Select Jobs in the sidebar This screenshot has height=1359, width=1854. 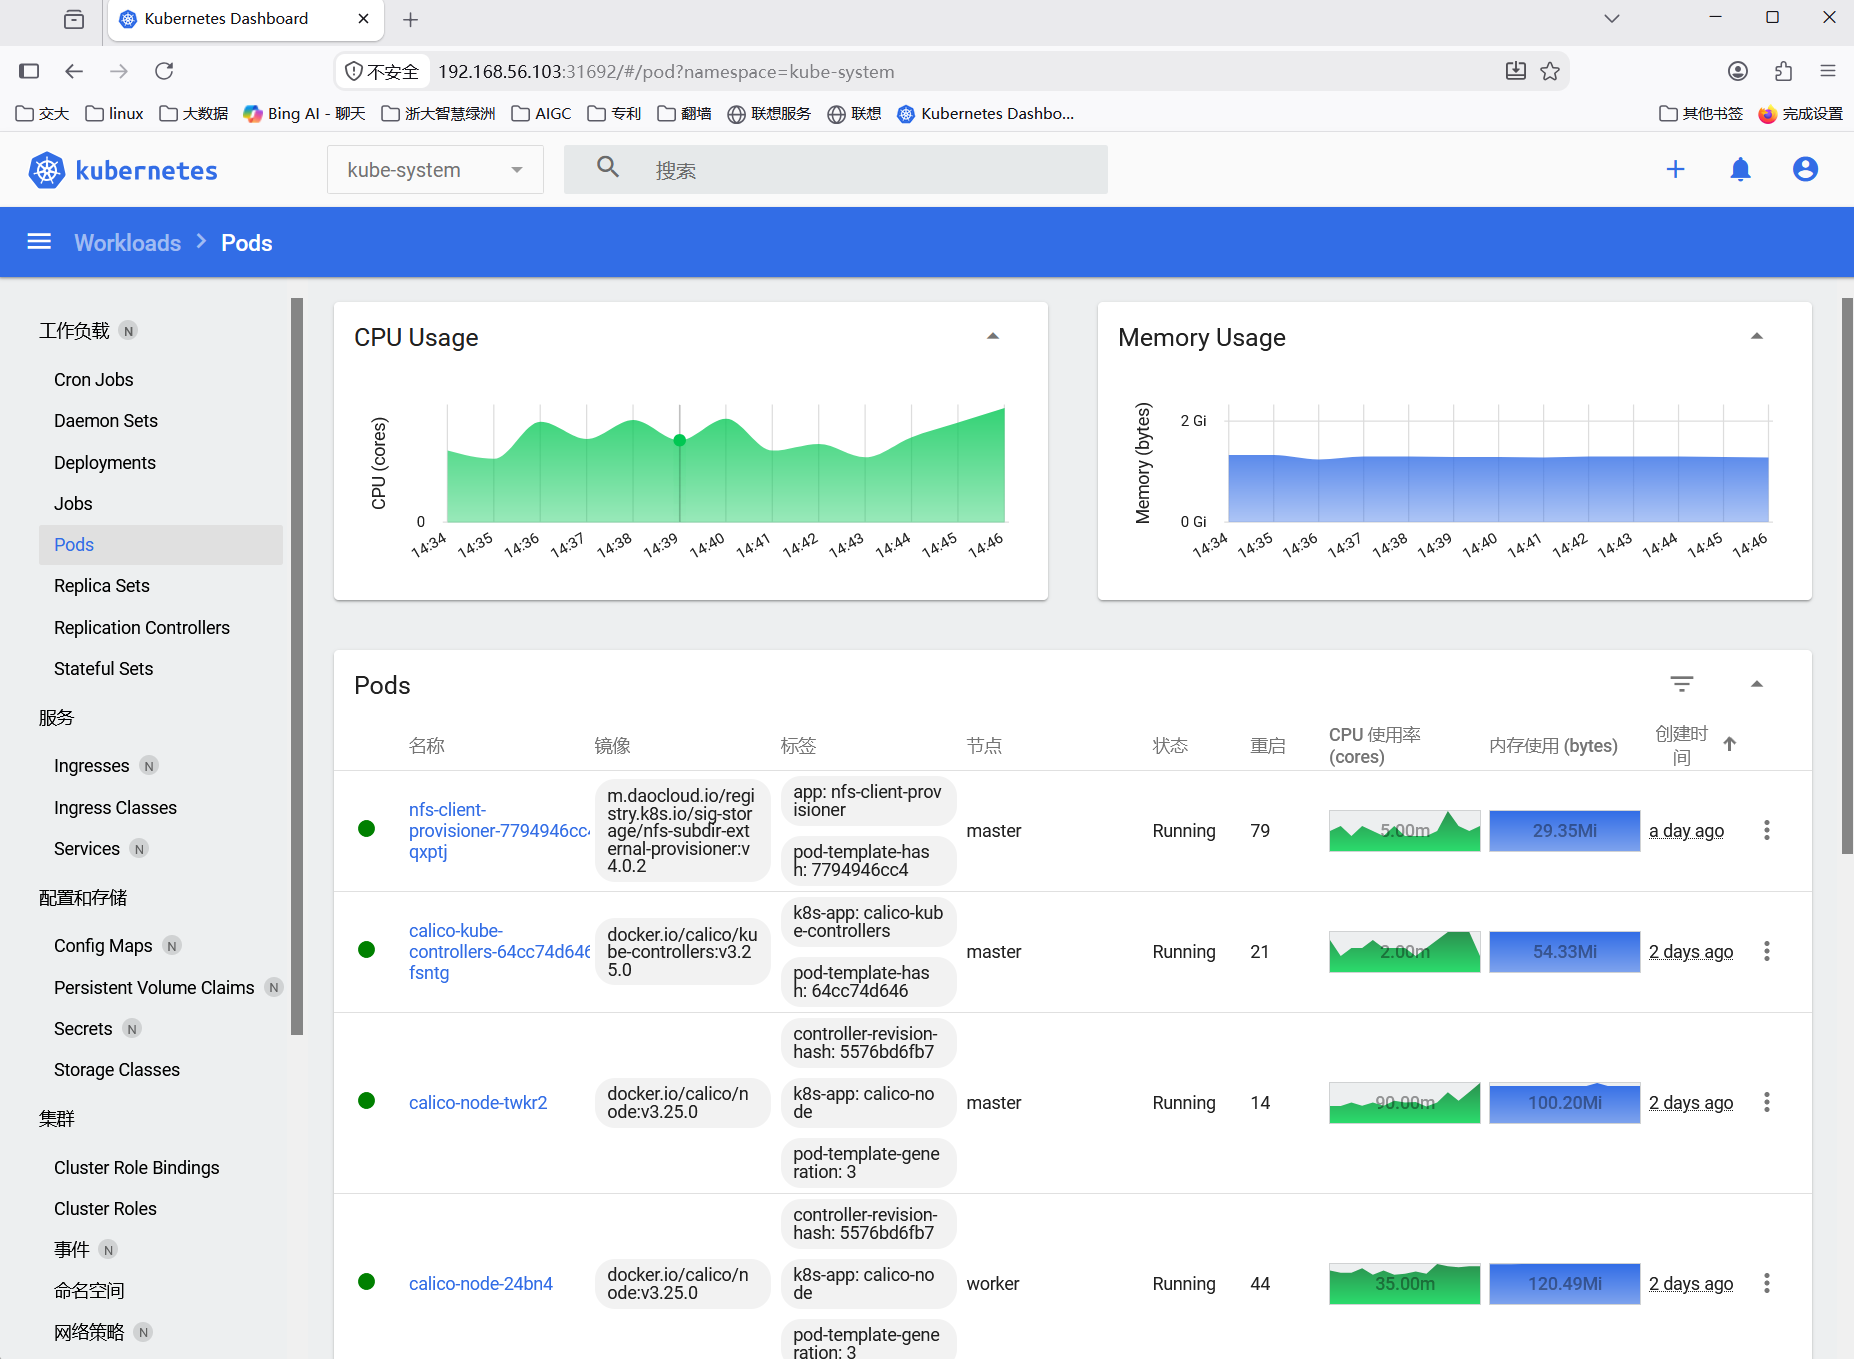pos(73,504)
